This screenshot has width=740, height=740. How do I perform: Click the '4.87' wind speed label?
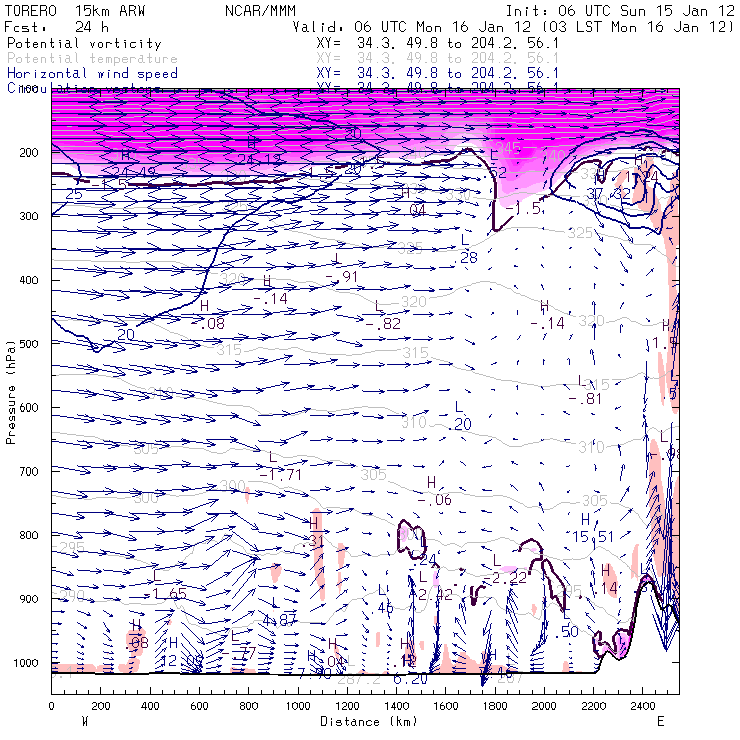click(279, 620)
